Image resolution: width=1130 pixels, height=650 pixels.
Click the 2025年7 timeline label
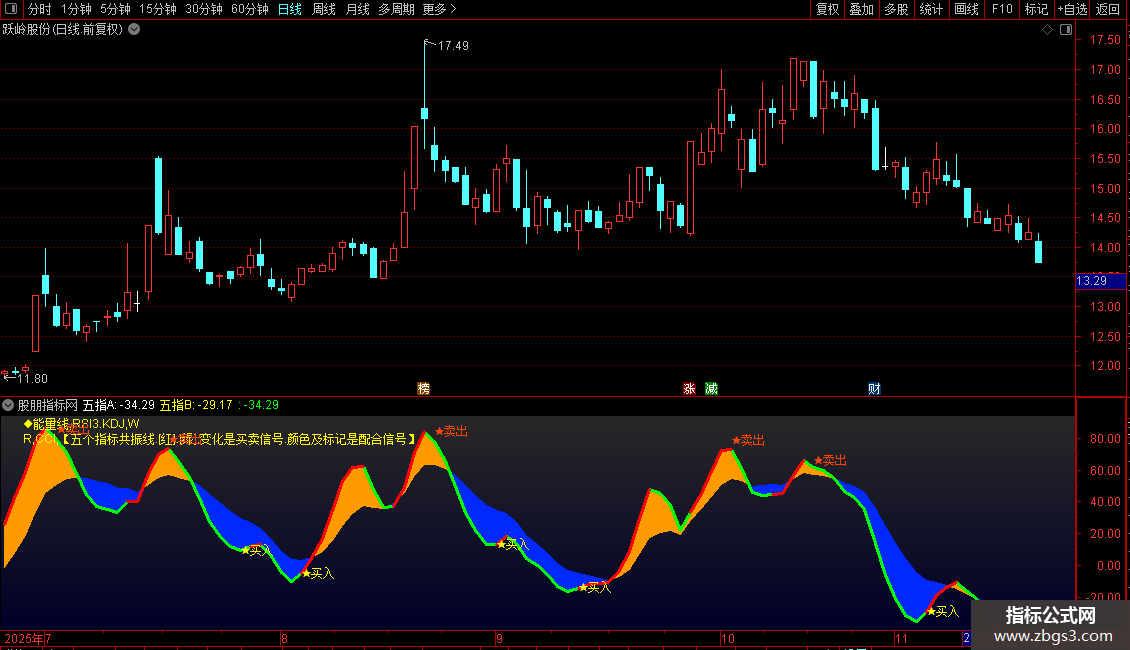[27, 638]
